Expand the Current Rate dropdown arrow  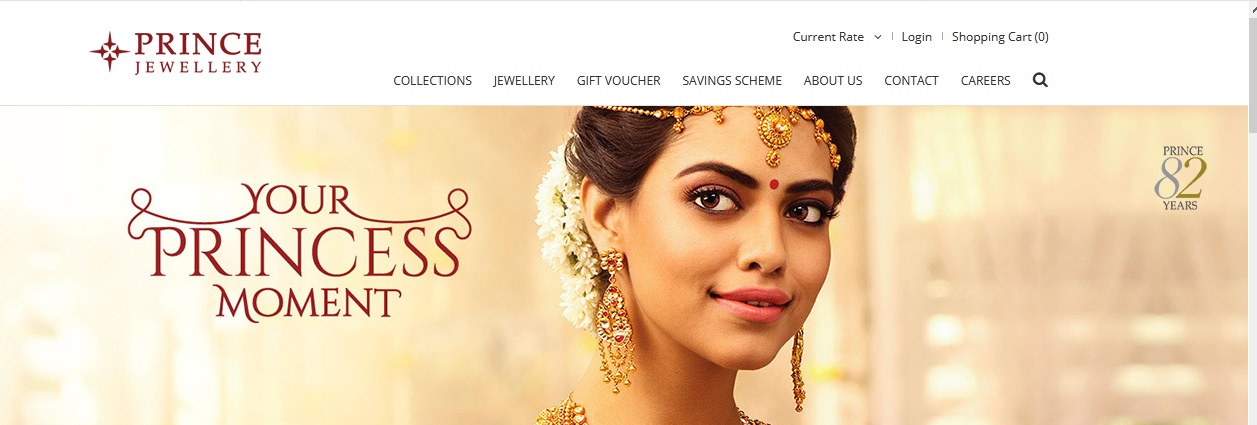(x=877, y=37)
